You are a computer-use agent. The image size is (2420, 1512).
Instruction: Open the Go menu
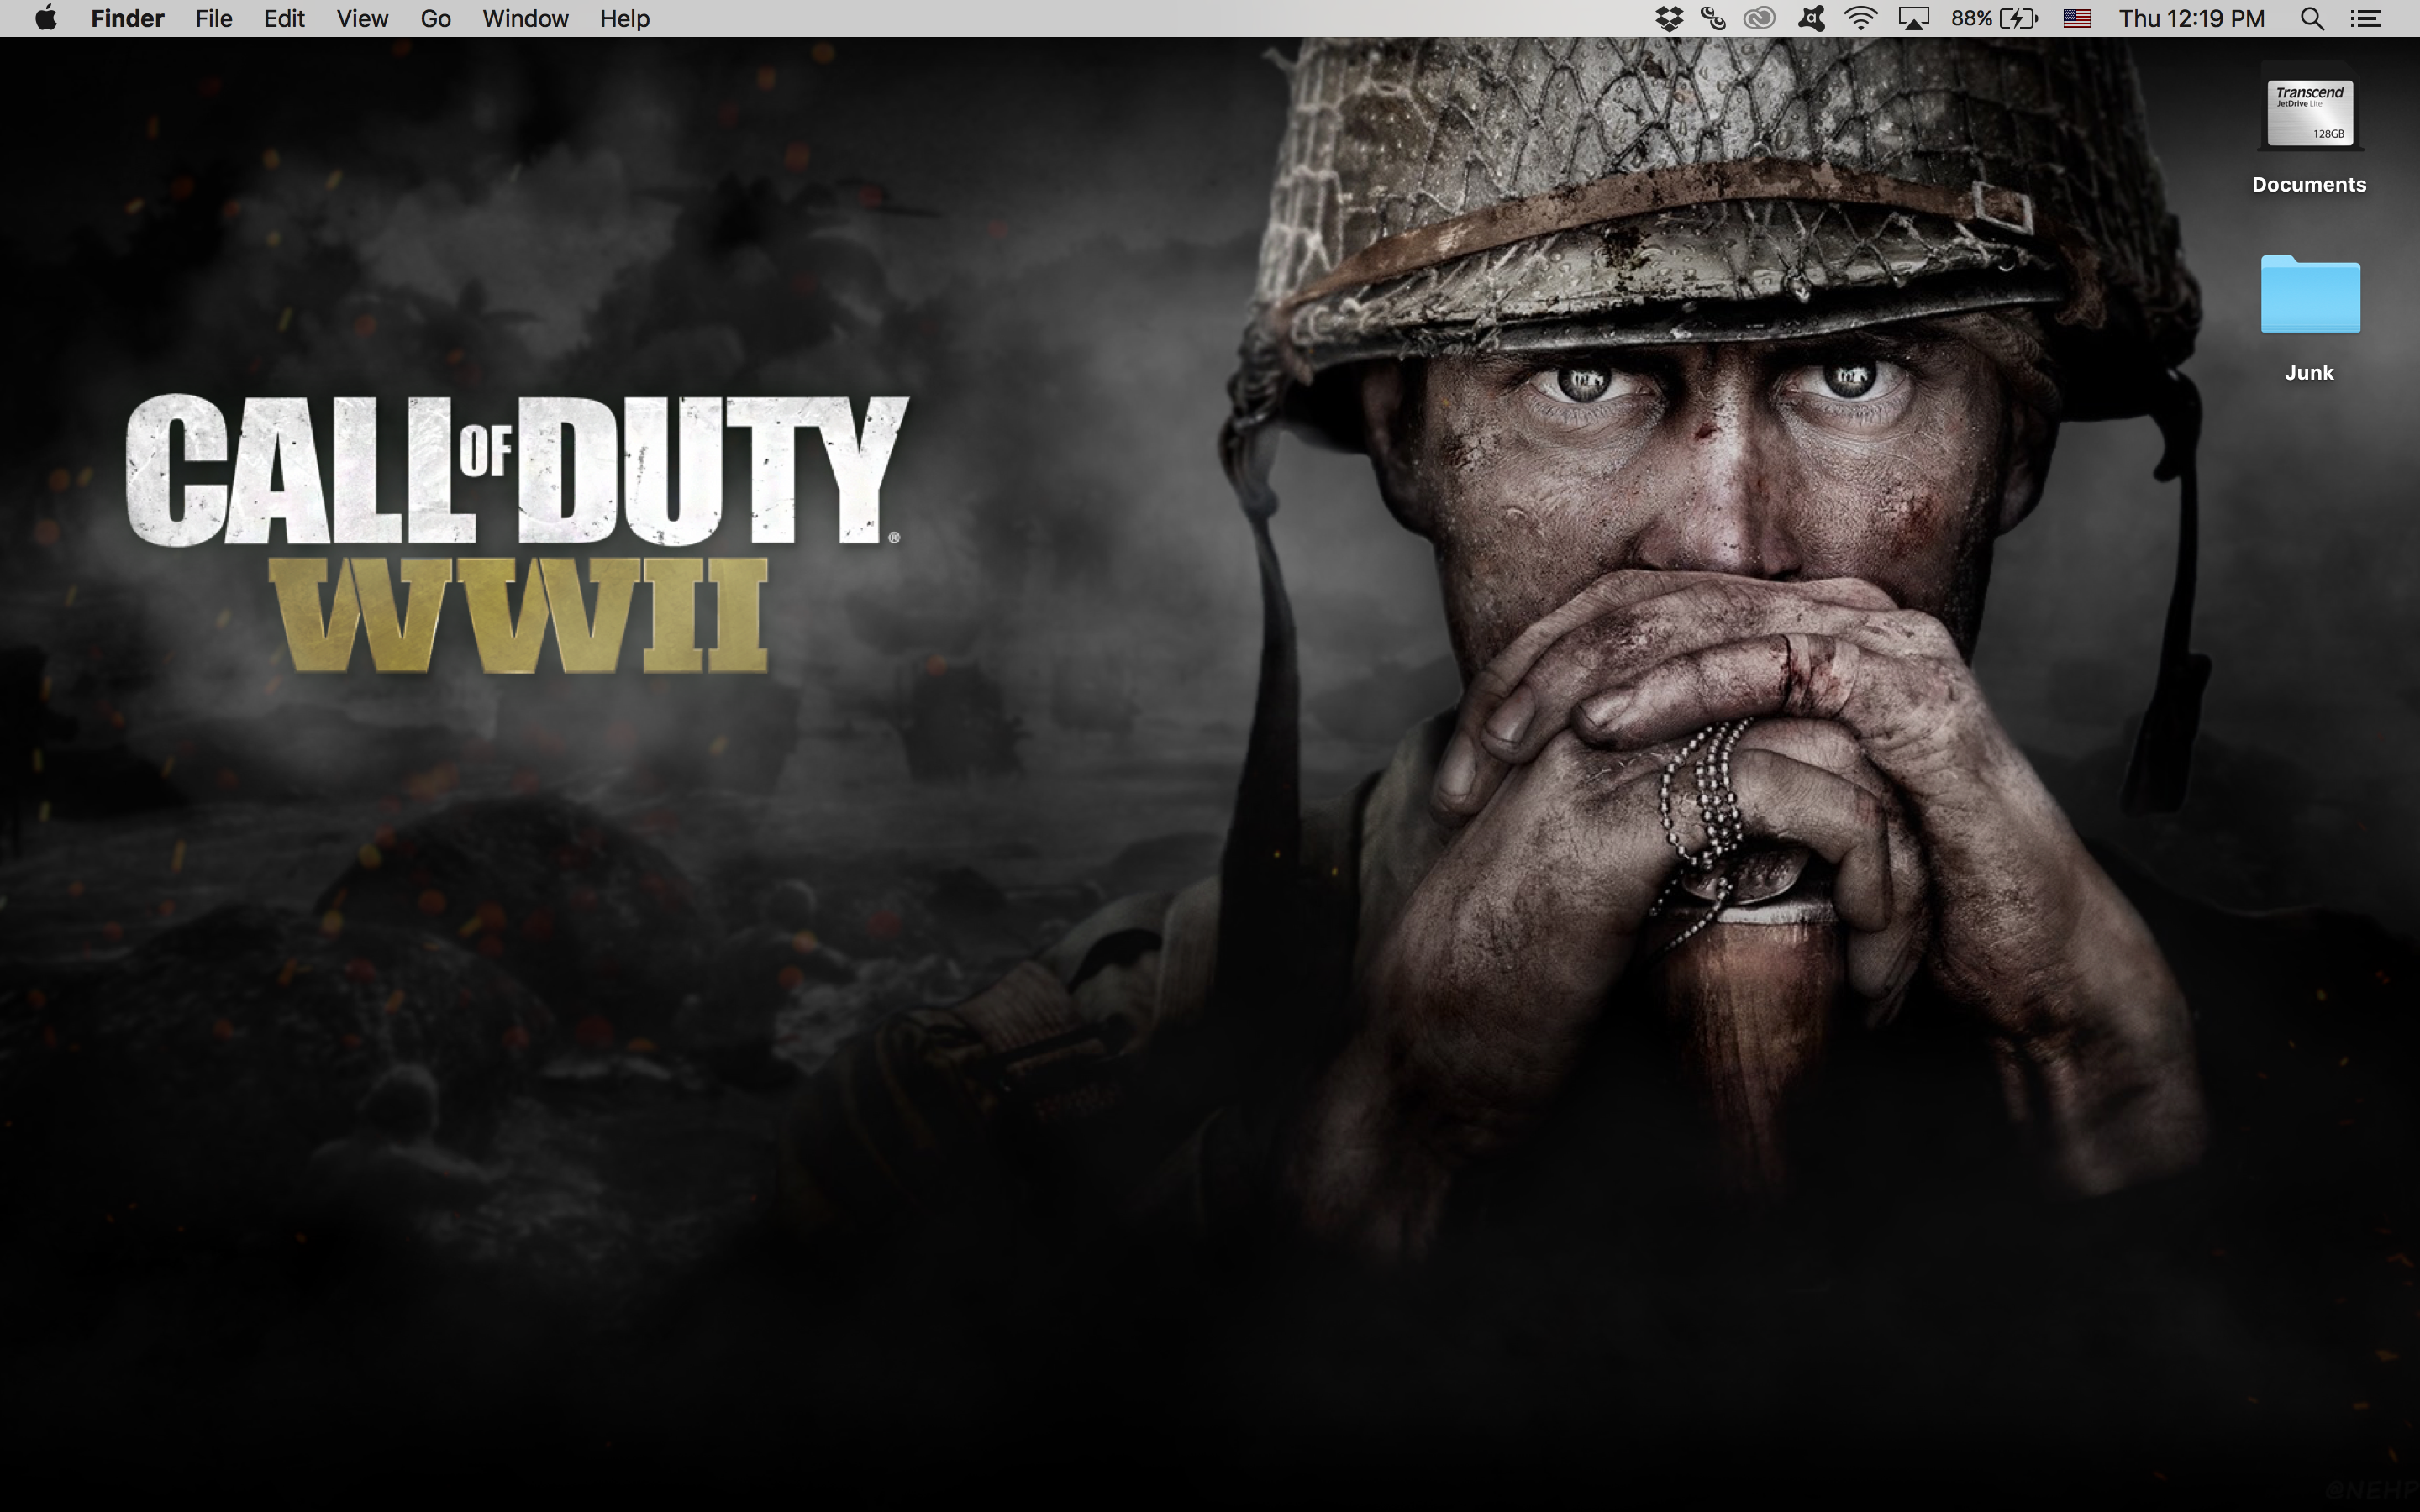click(435, 18)
